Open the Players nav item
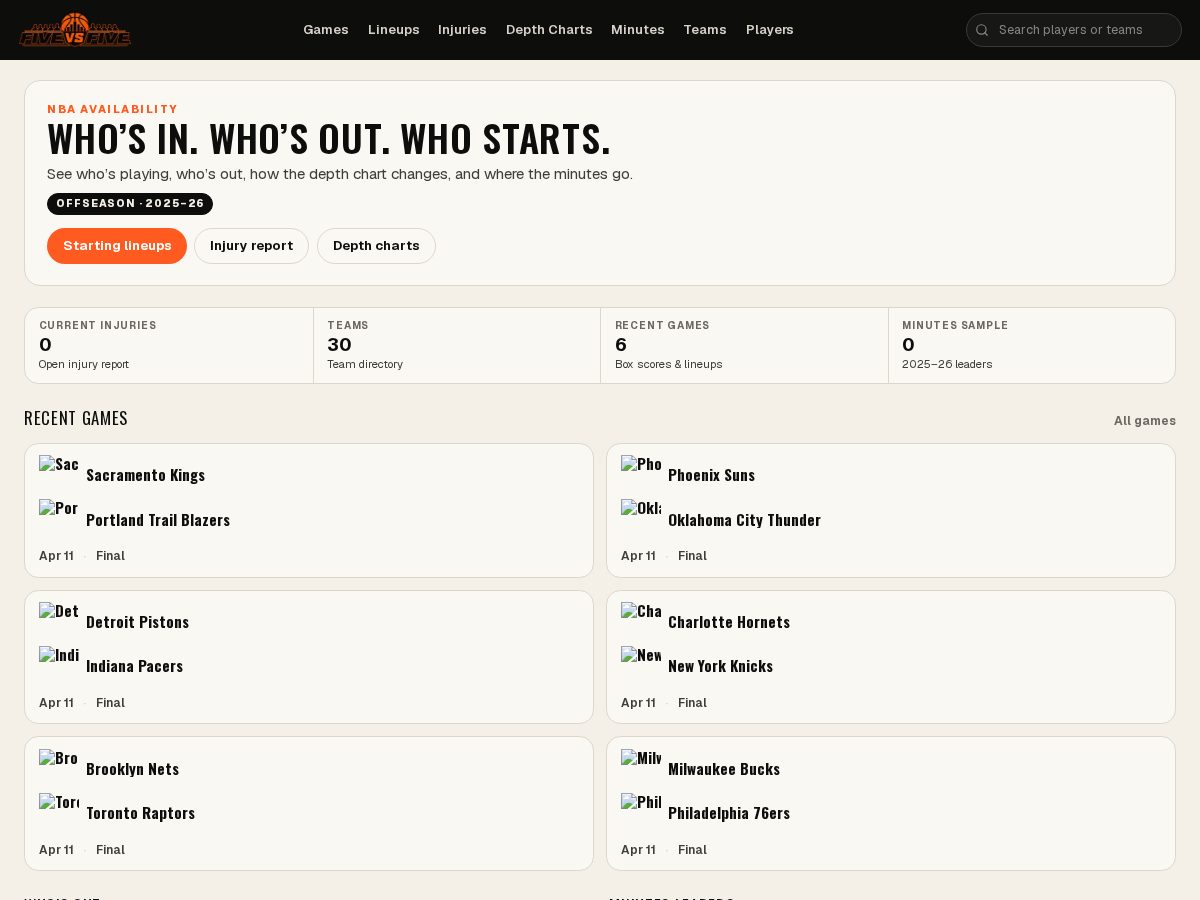This screenshot has height=900, width=1200. pos(770,30)
